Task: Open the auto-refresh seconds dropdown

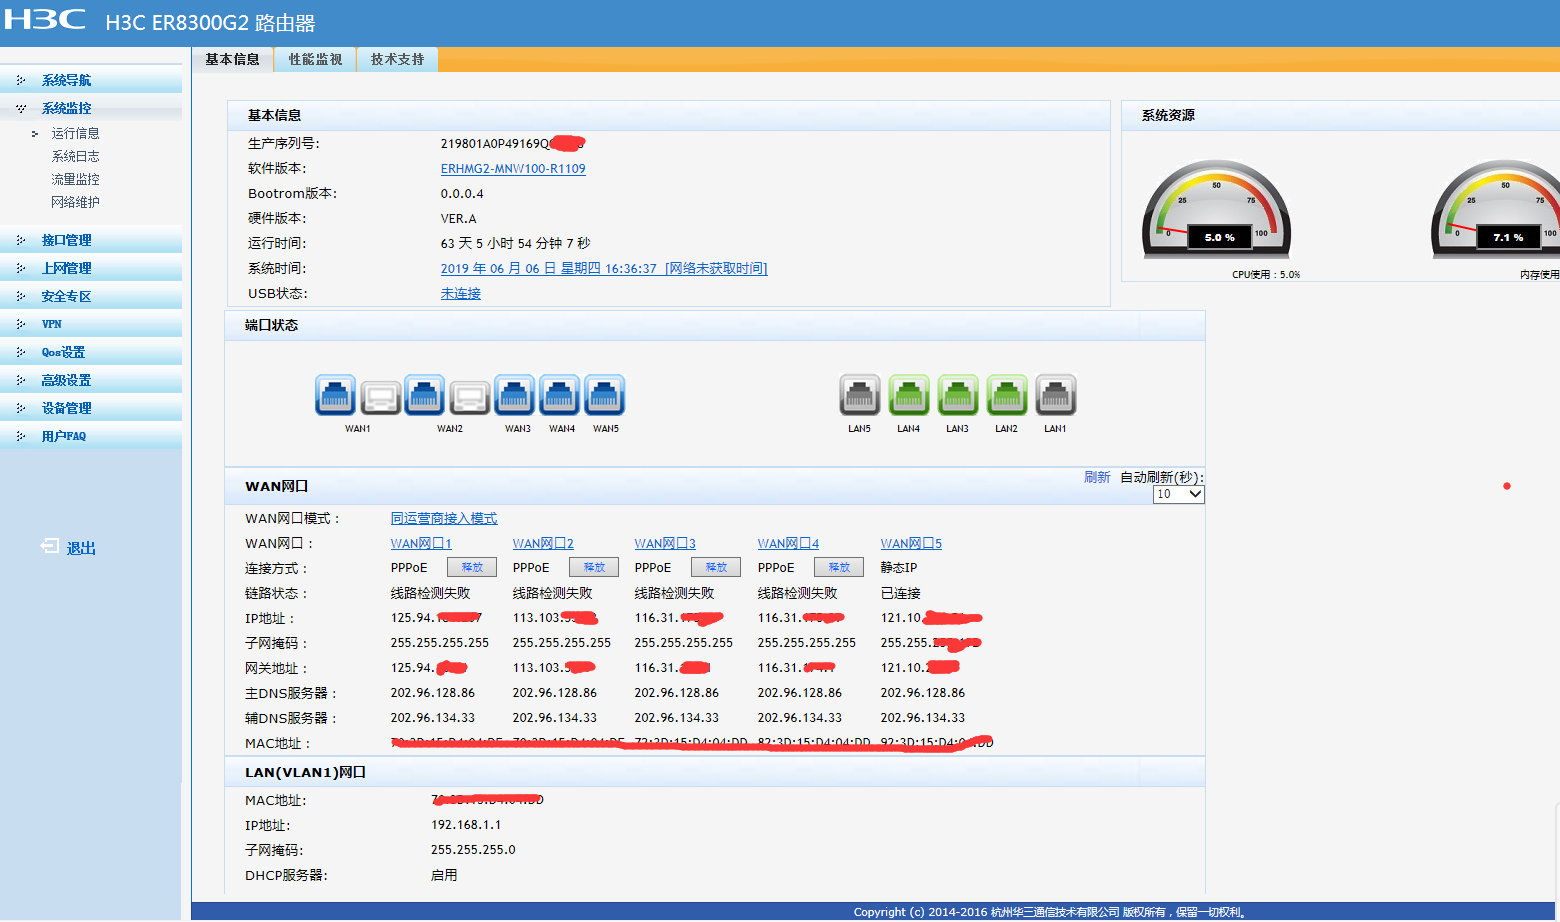Action: click(x=1178, y=494)
